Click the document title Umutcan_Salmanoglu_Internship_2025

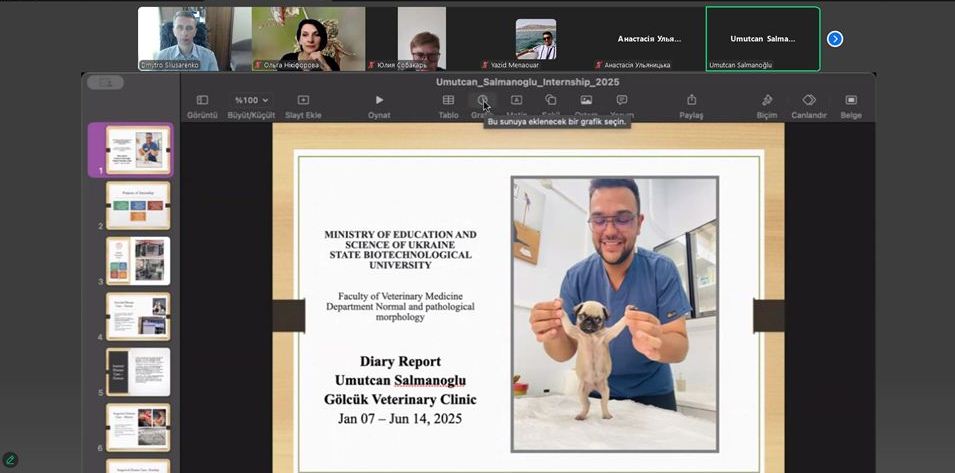click(527, 82)
